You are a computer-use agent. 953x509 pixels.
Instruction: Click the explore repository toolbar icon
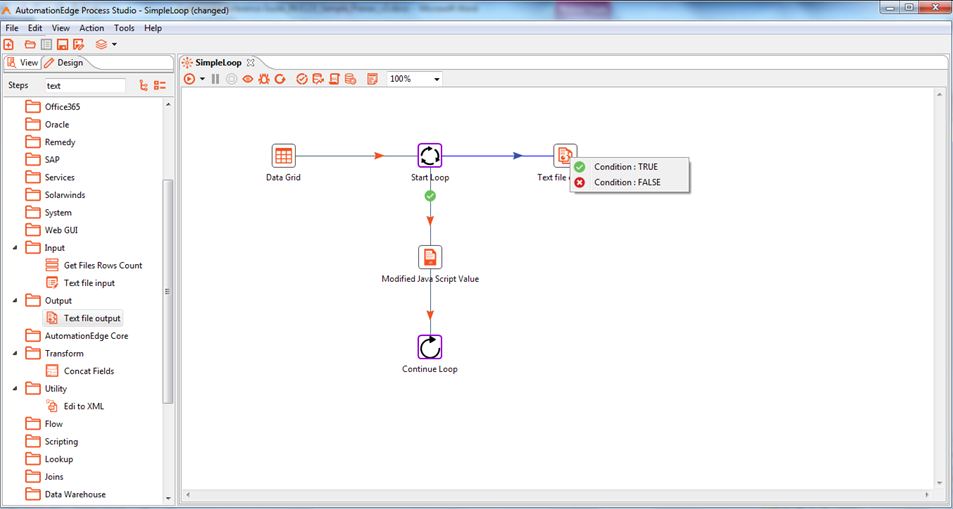[x=46, y=44]
